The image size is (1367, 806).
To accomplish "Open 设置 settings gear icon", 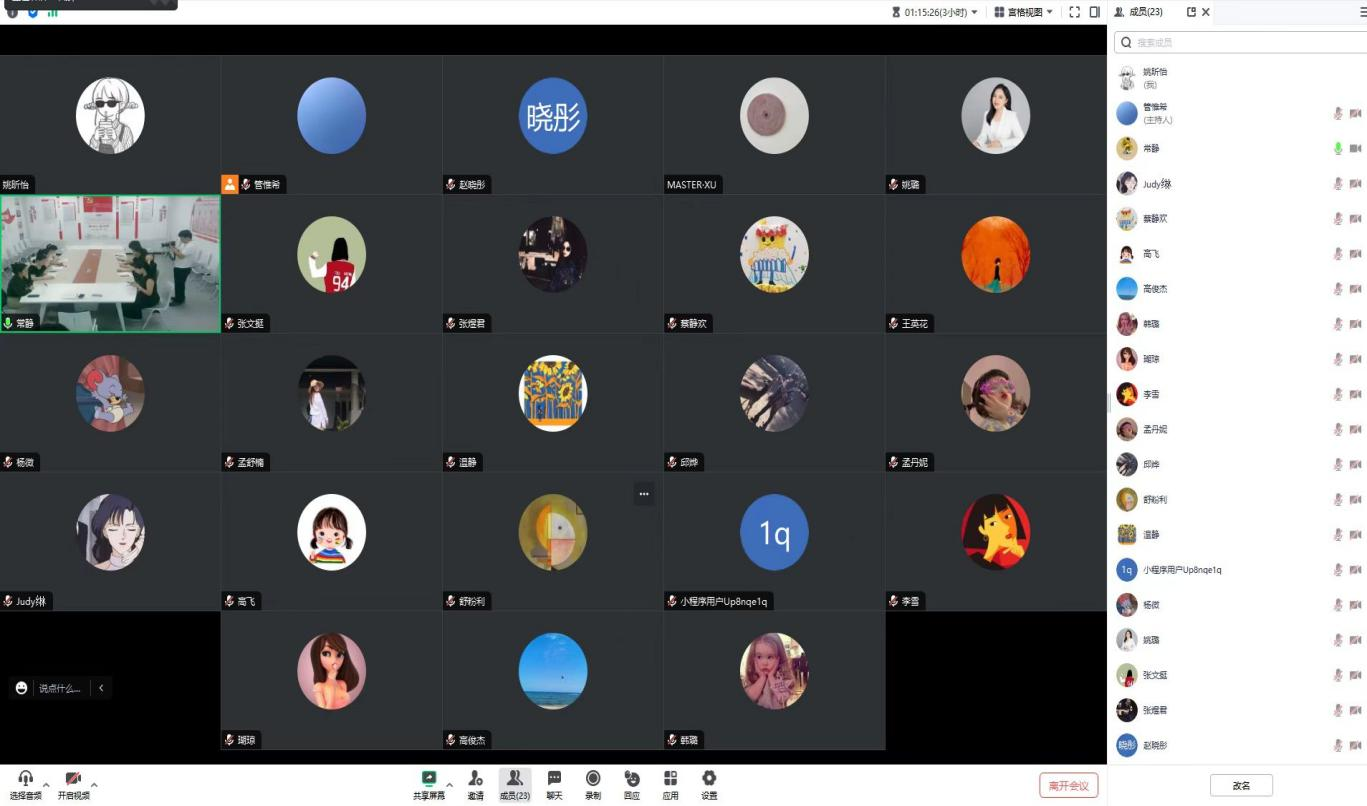I will (709, 779).
